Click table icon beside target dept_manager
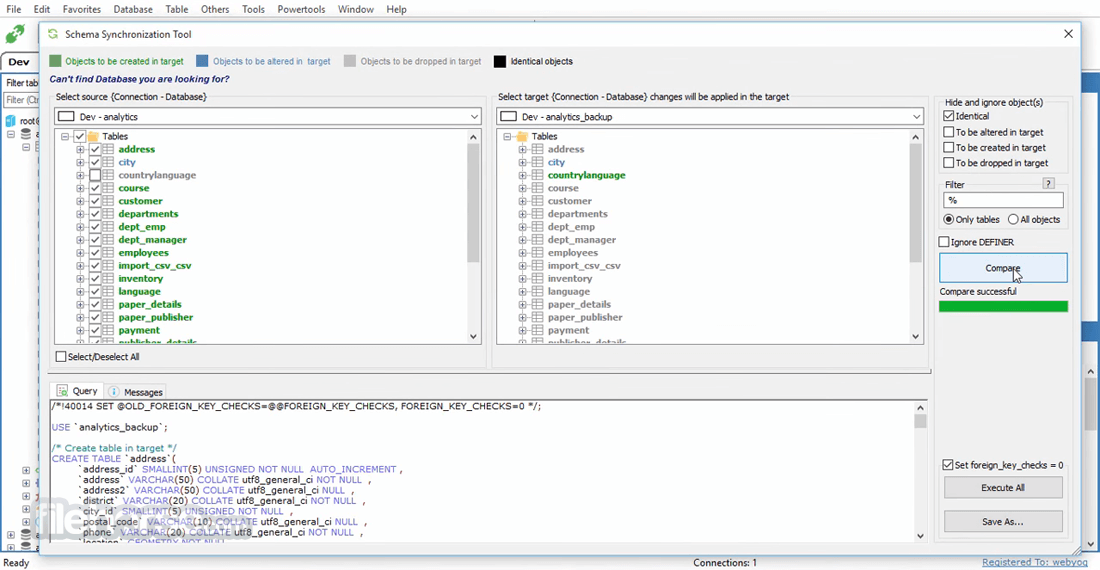 coord(537,240)
